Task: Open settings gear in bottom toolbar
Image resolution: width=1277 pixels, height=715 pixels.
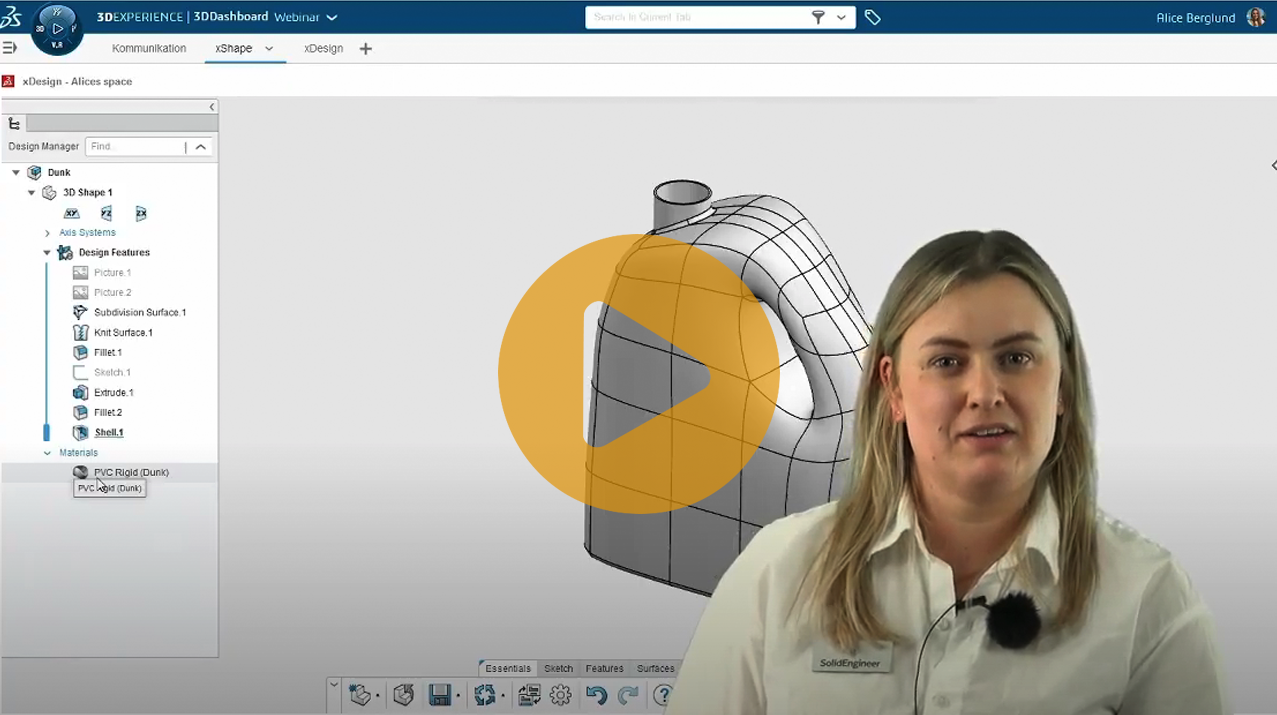Action: pos(561,695)
